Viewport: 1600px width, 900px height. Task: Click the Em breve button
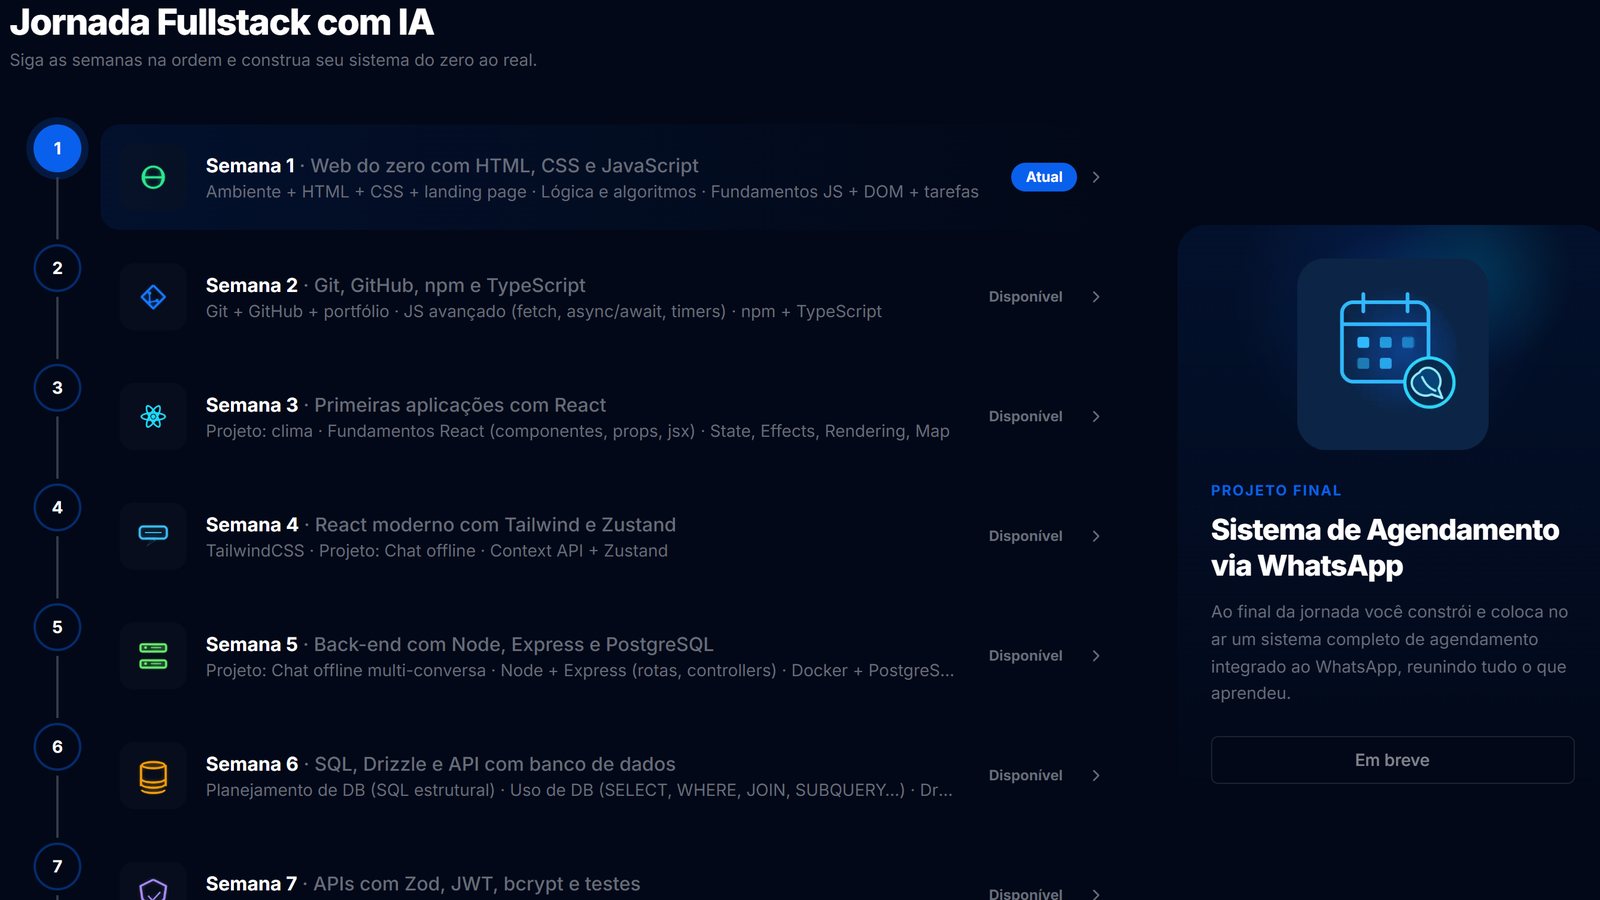tap(1392, 760)
